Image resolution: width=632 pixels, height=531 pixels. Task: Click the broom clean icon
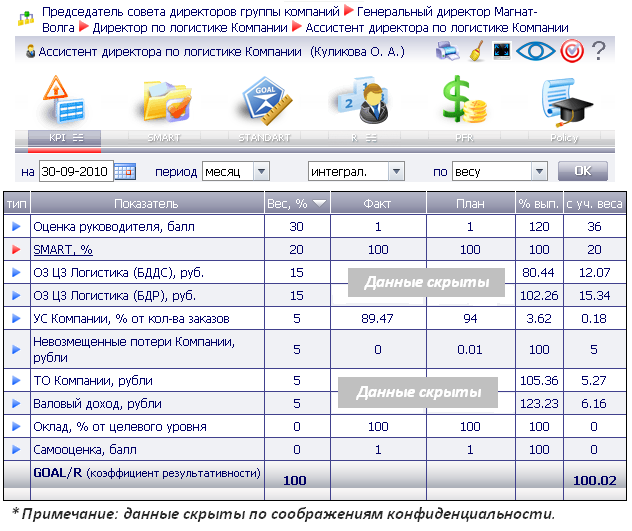477,51
